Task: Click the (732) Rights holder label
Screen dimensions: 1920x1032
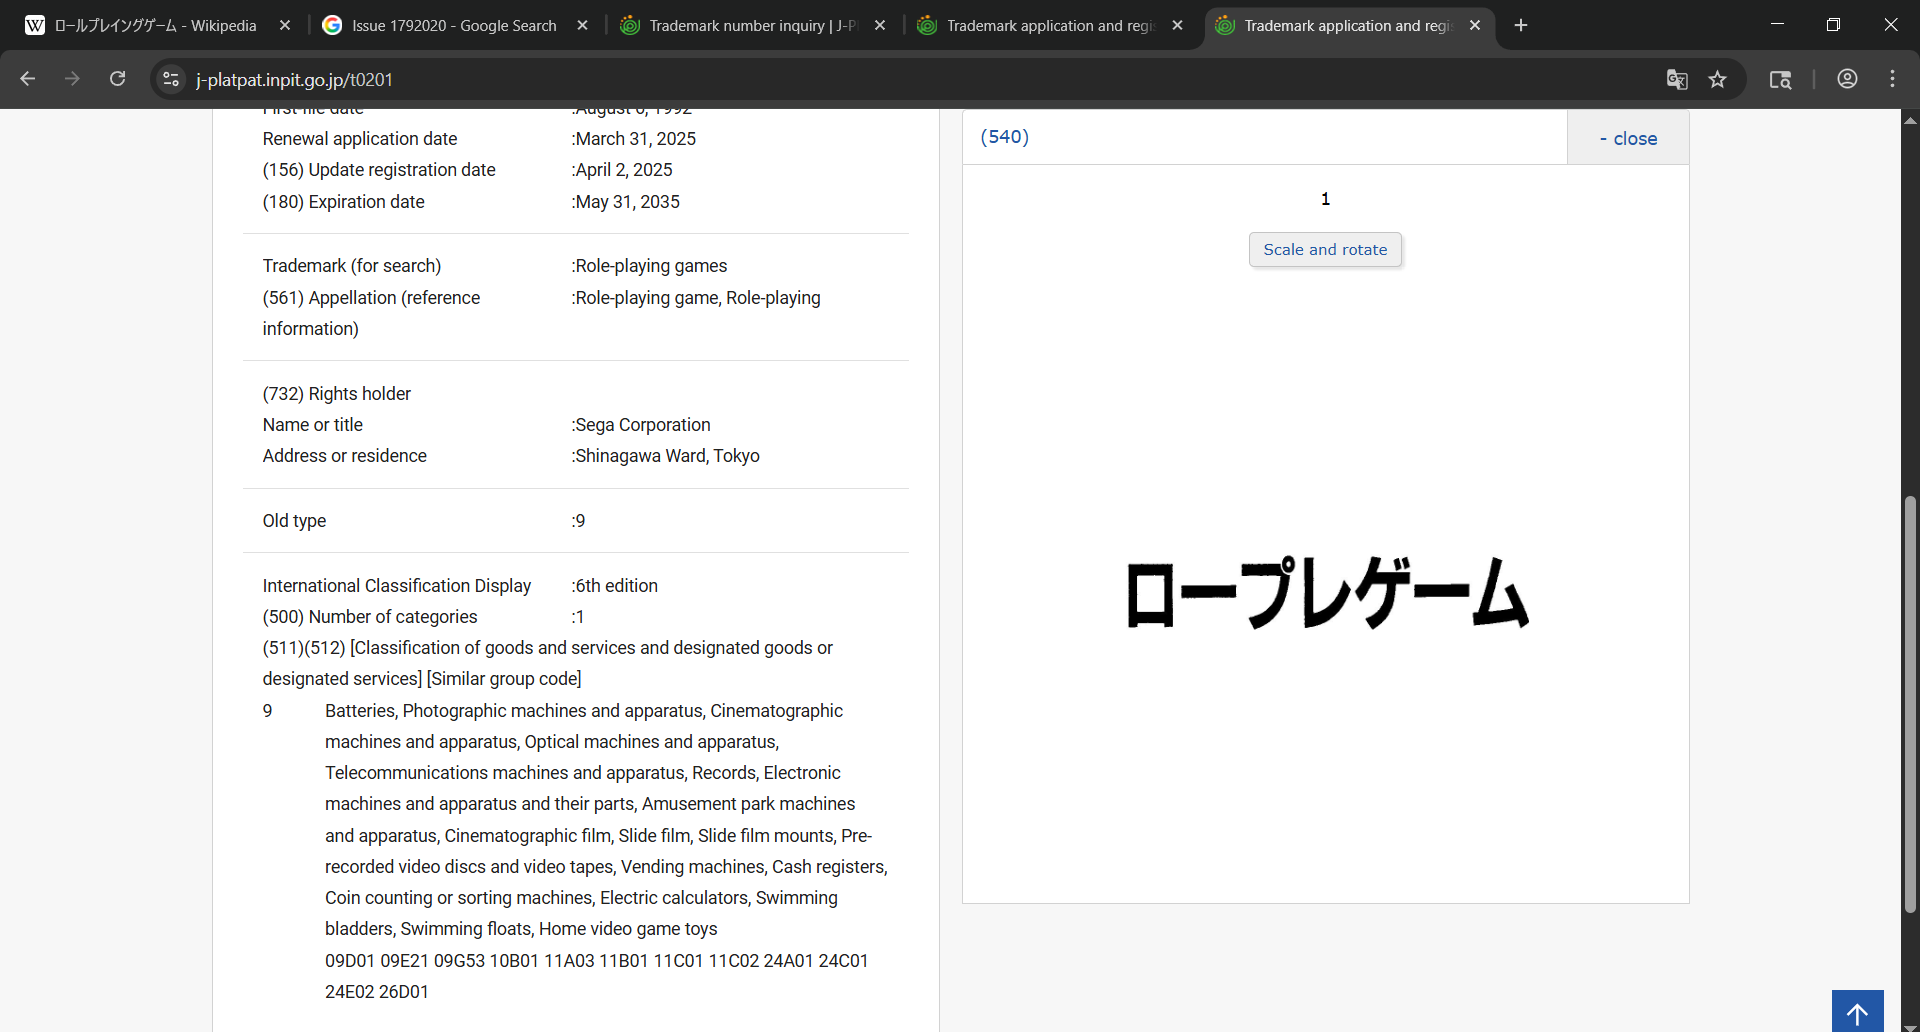Action: (337, 394)
